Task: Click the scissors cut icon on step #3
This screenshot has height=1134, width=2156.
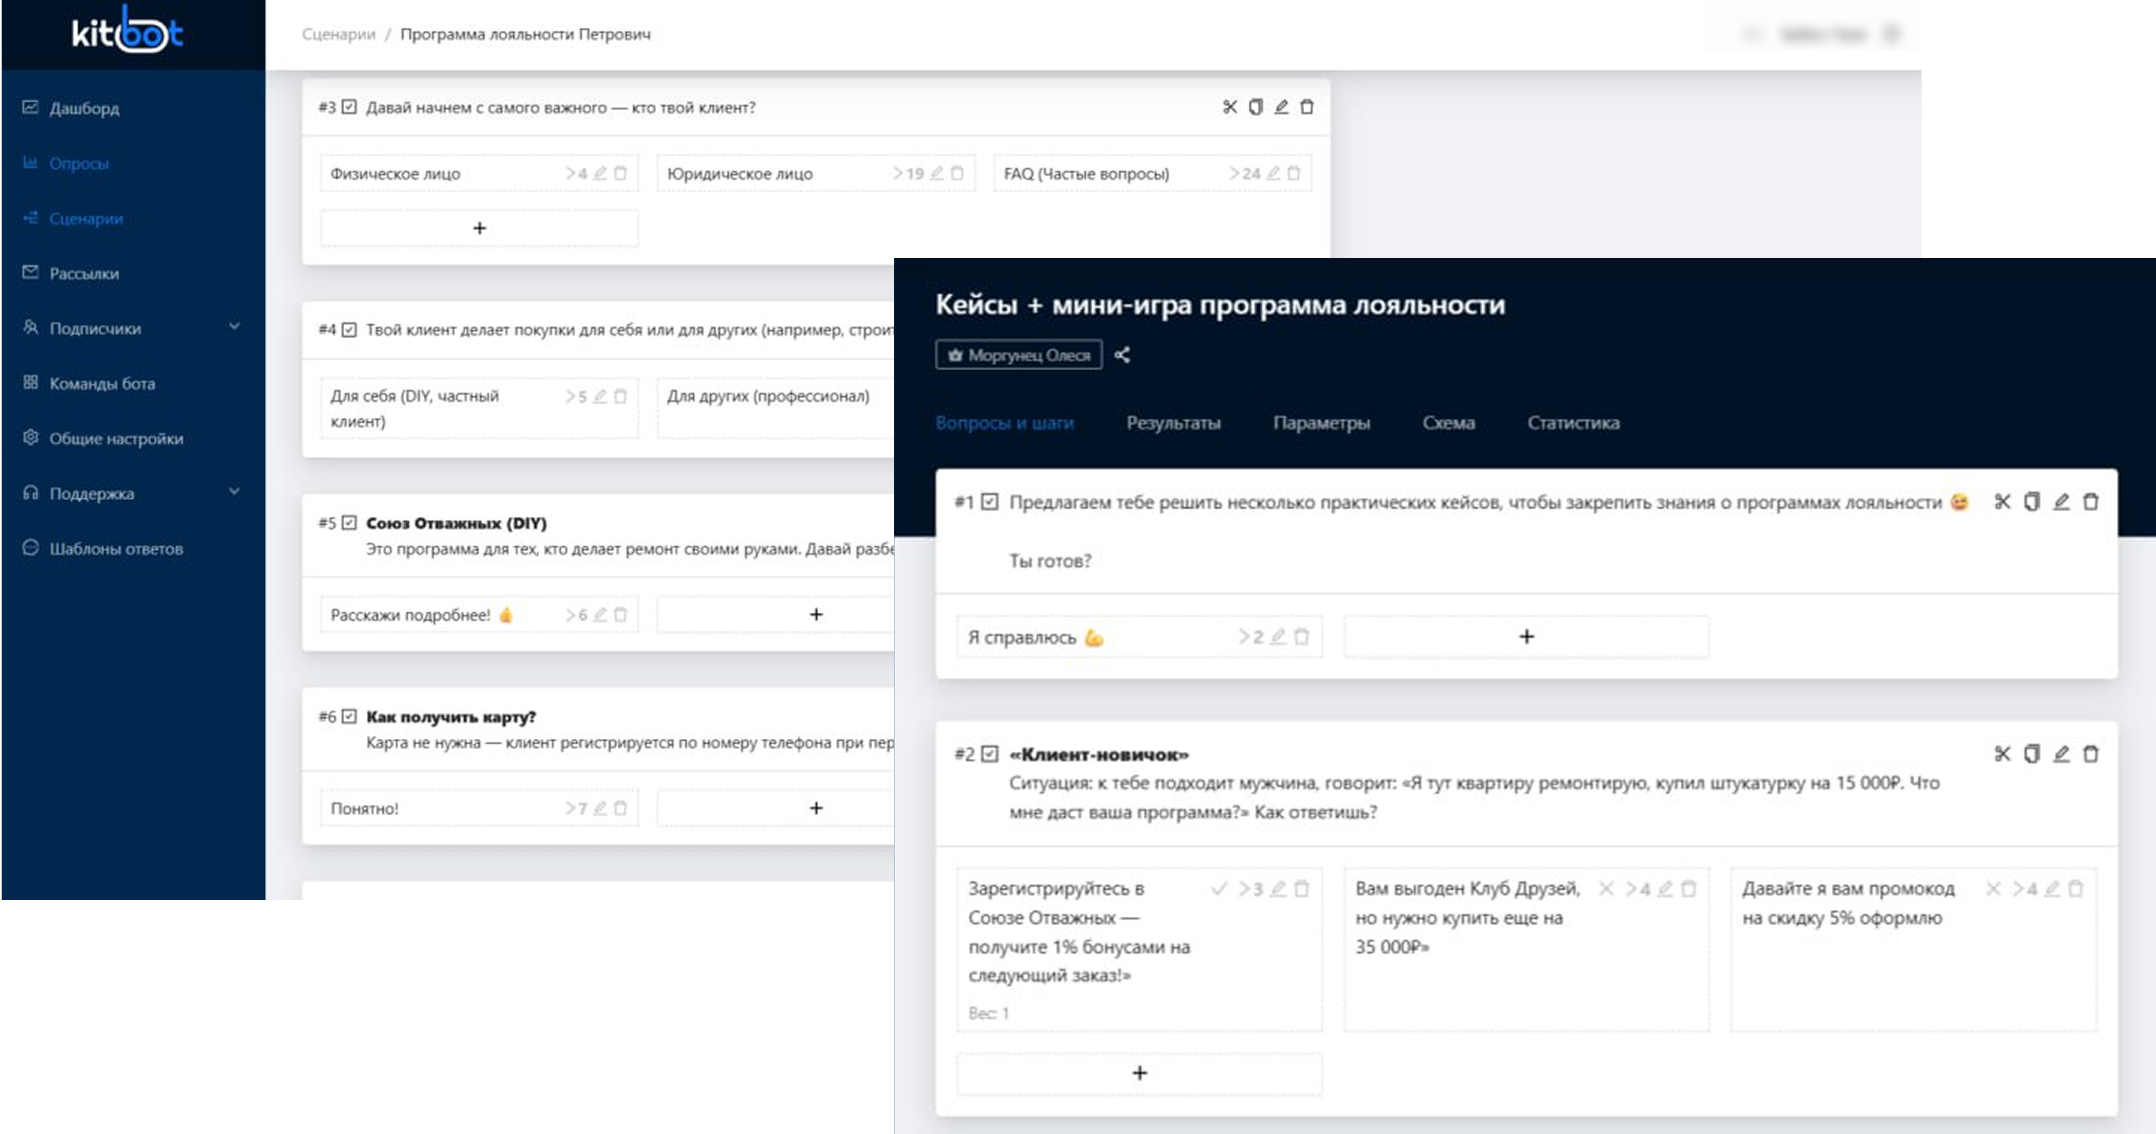Action: (1229, 107)
